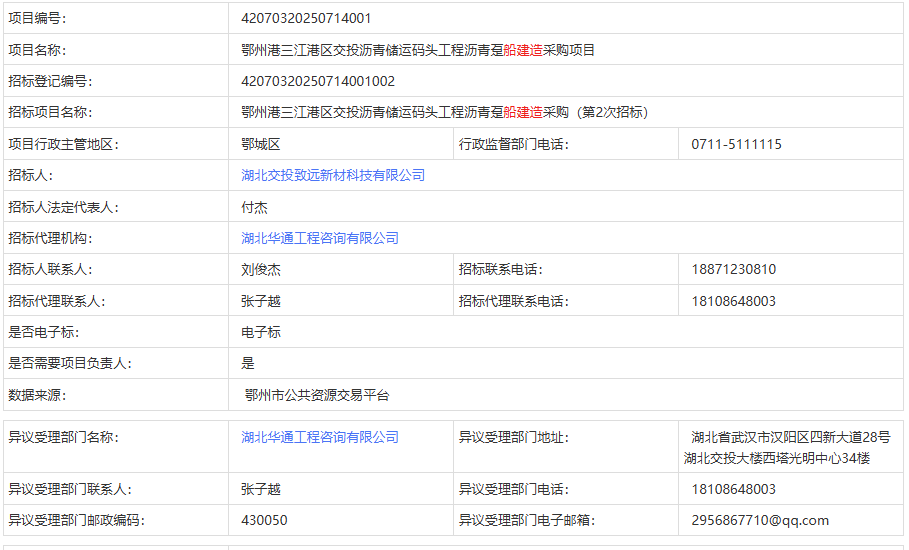The height and width of the screenshot is (550, 909).
Task: Click the 招标项目名称 value ending with 第2次招标
Action: [x=444, y=112]
